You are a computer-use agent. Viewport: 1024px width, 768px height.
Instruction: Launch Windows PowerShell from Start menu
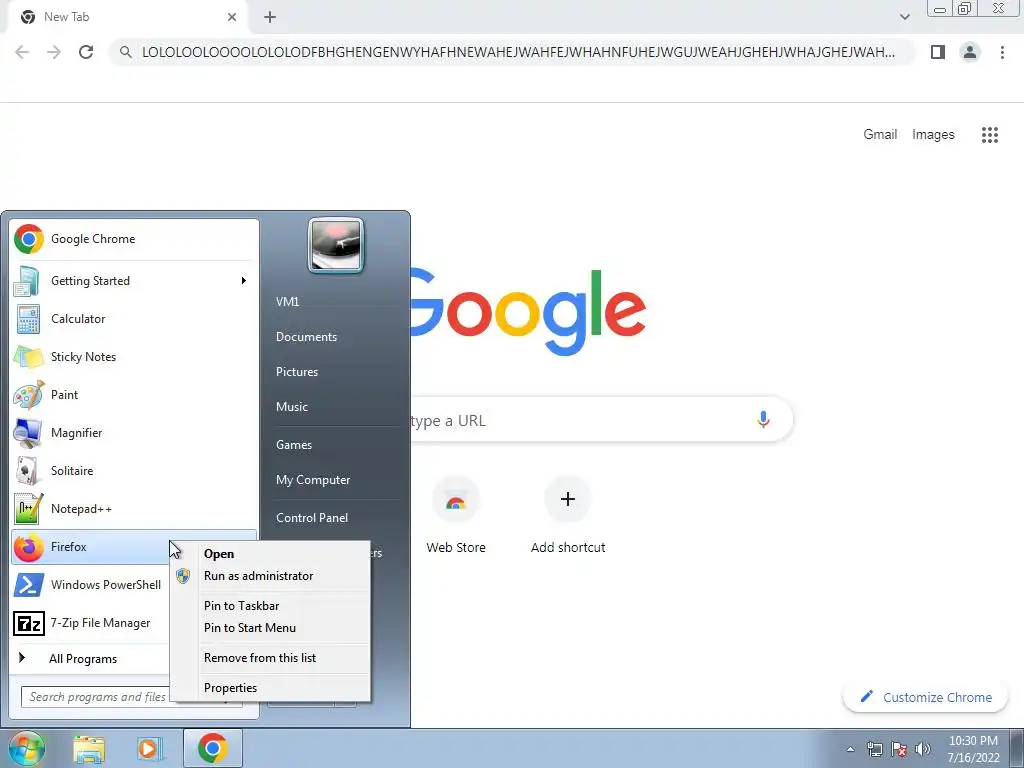pos(91,584)
